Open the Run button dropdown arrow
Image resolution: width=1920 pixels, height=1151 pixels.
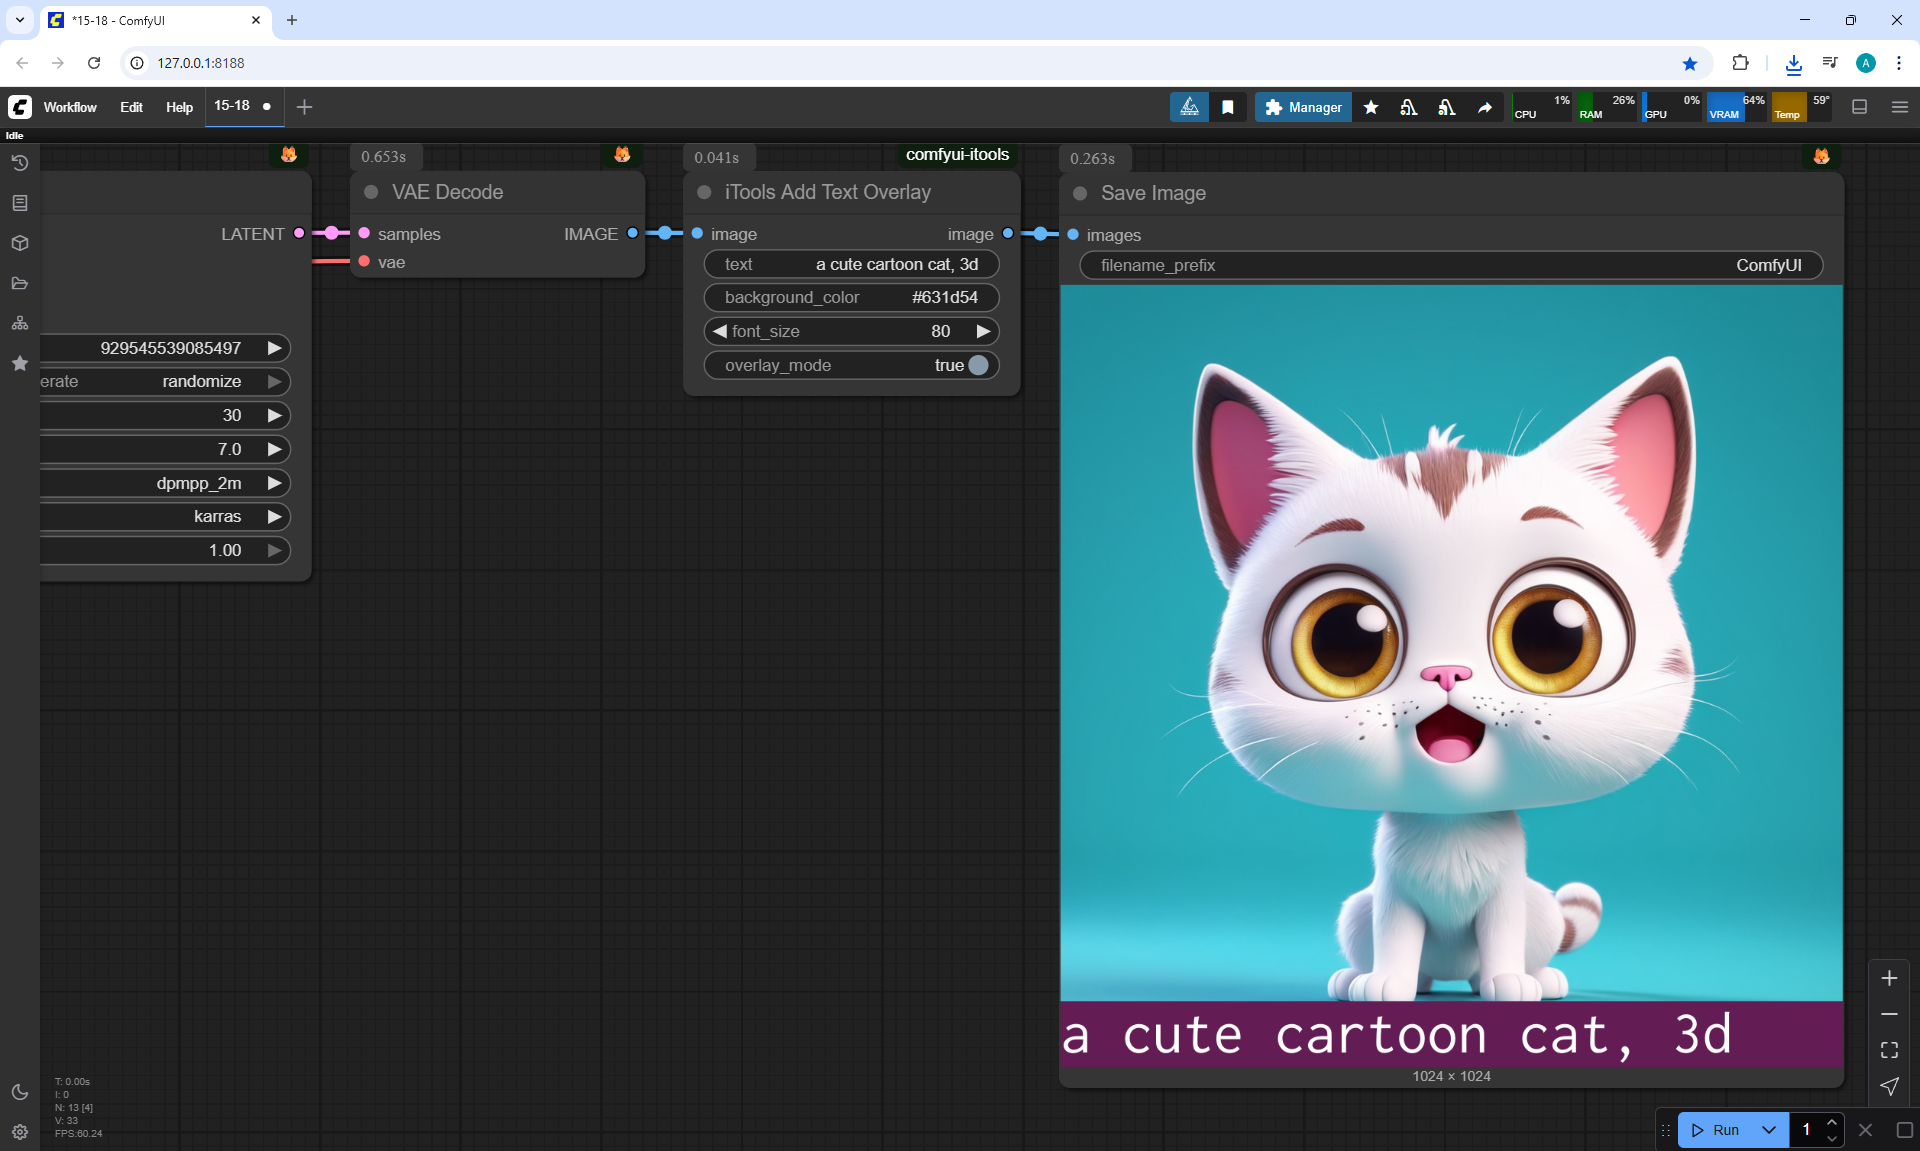[x=1768, y=1130]
